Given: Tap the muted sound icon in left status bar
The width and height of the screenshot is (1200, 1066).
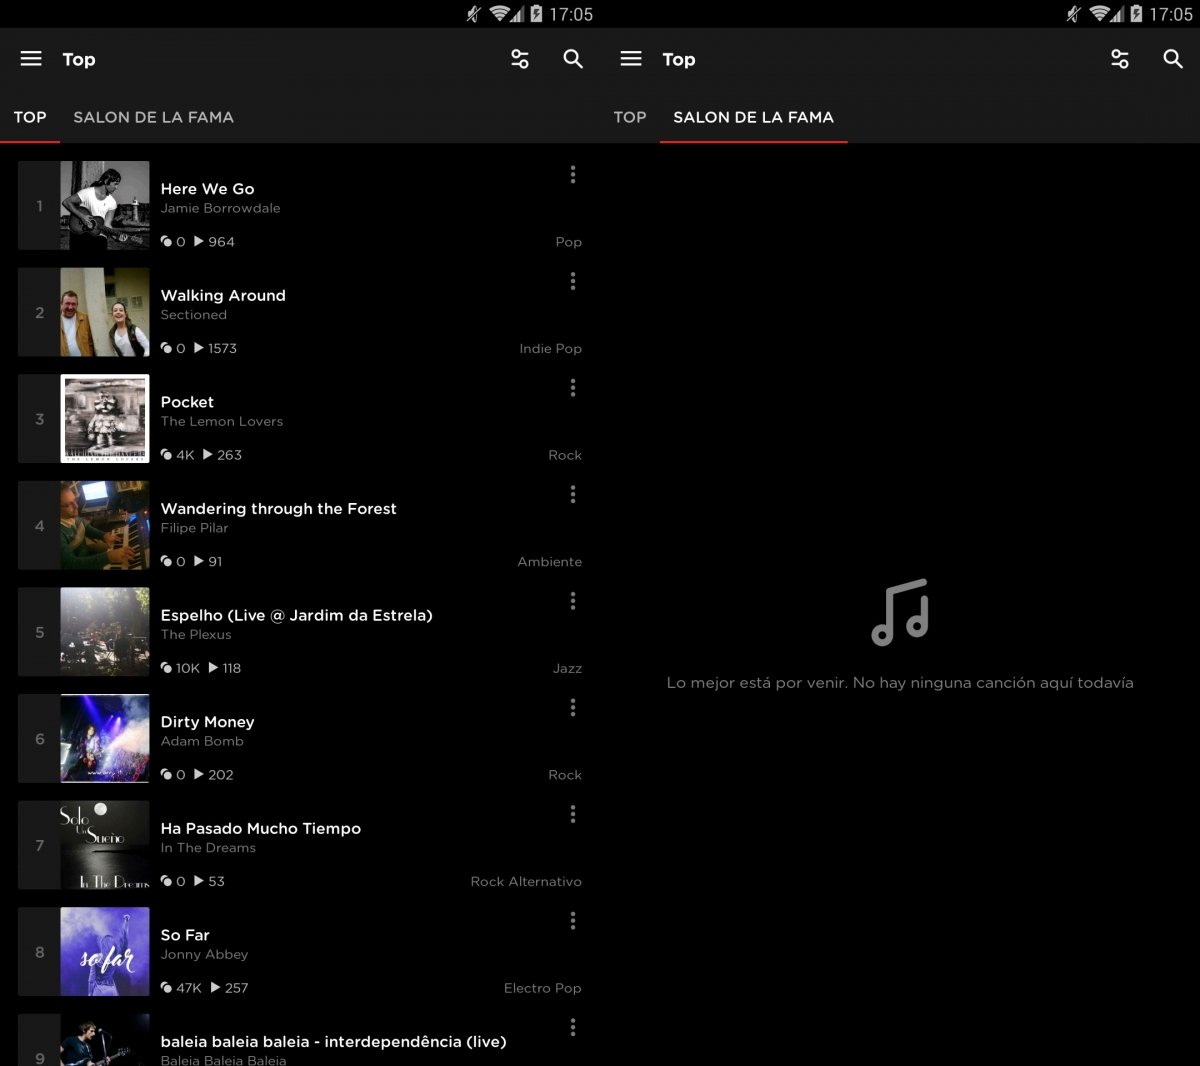Looking at the screenshot, I should coord(474,14).
